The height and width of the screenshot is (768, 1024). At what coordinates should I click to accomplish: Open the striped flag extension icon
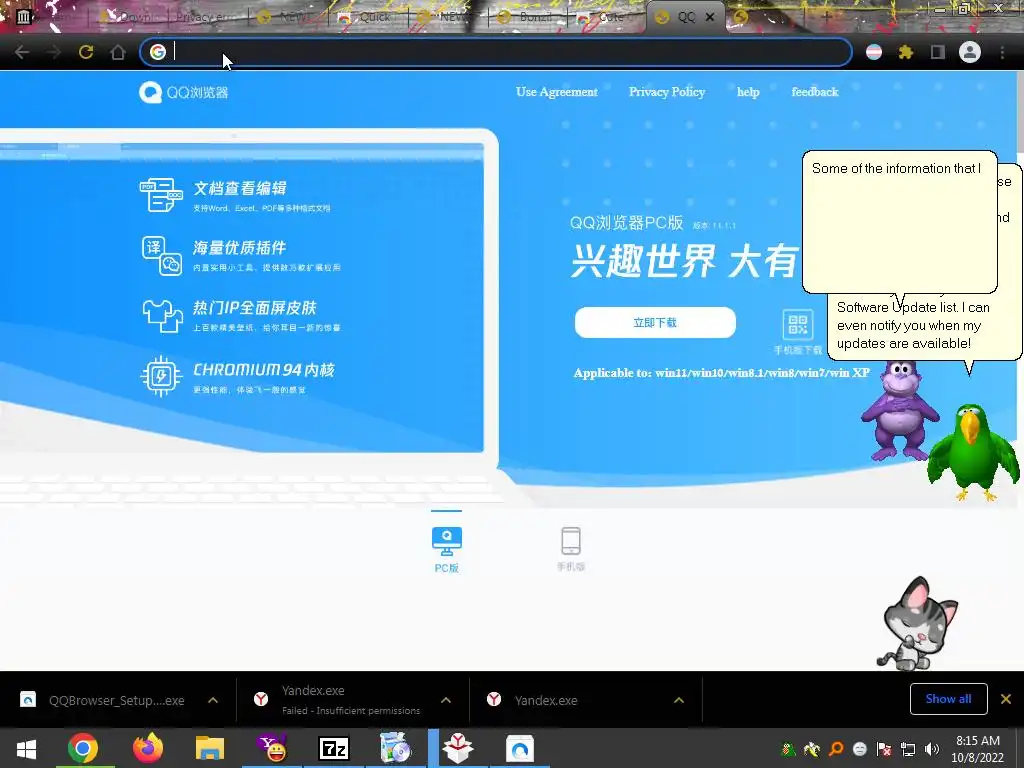[x=874, y=52]
